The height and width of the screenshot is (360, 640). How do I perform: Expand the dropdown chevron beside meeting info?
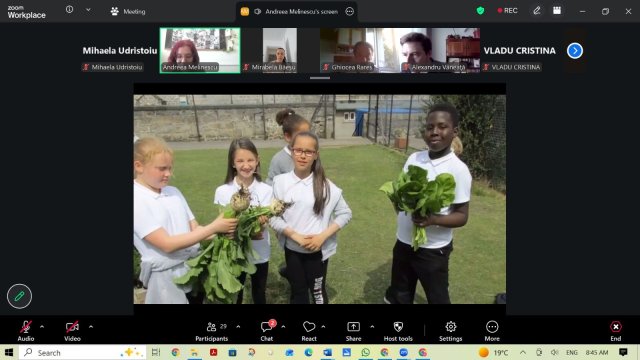point(88,10)
